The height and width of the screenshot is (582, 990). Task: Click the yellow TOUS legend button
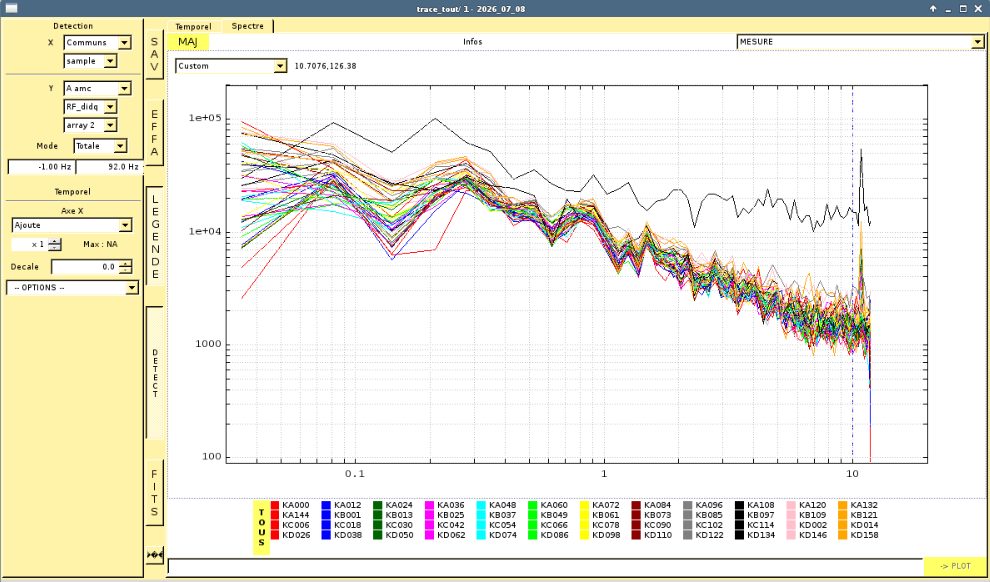[261, 528]
